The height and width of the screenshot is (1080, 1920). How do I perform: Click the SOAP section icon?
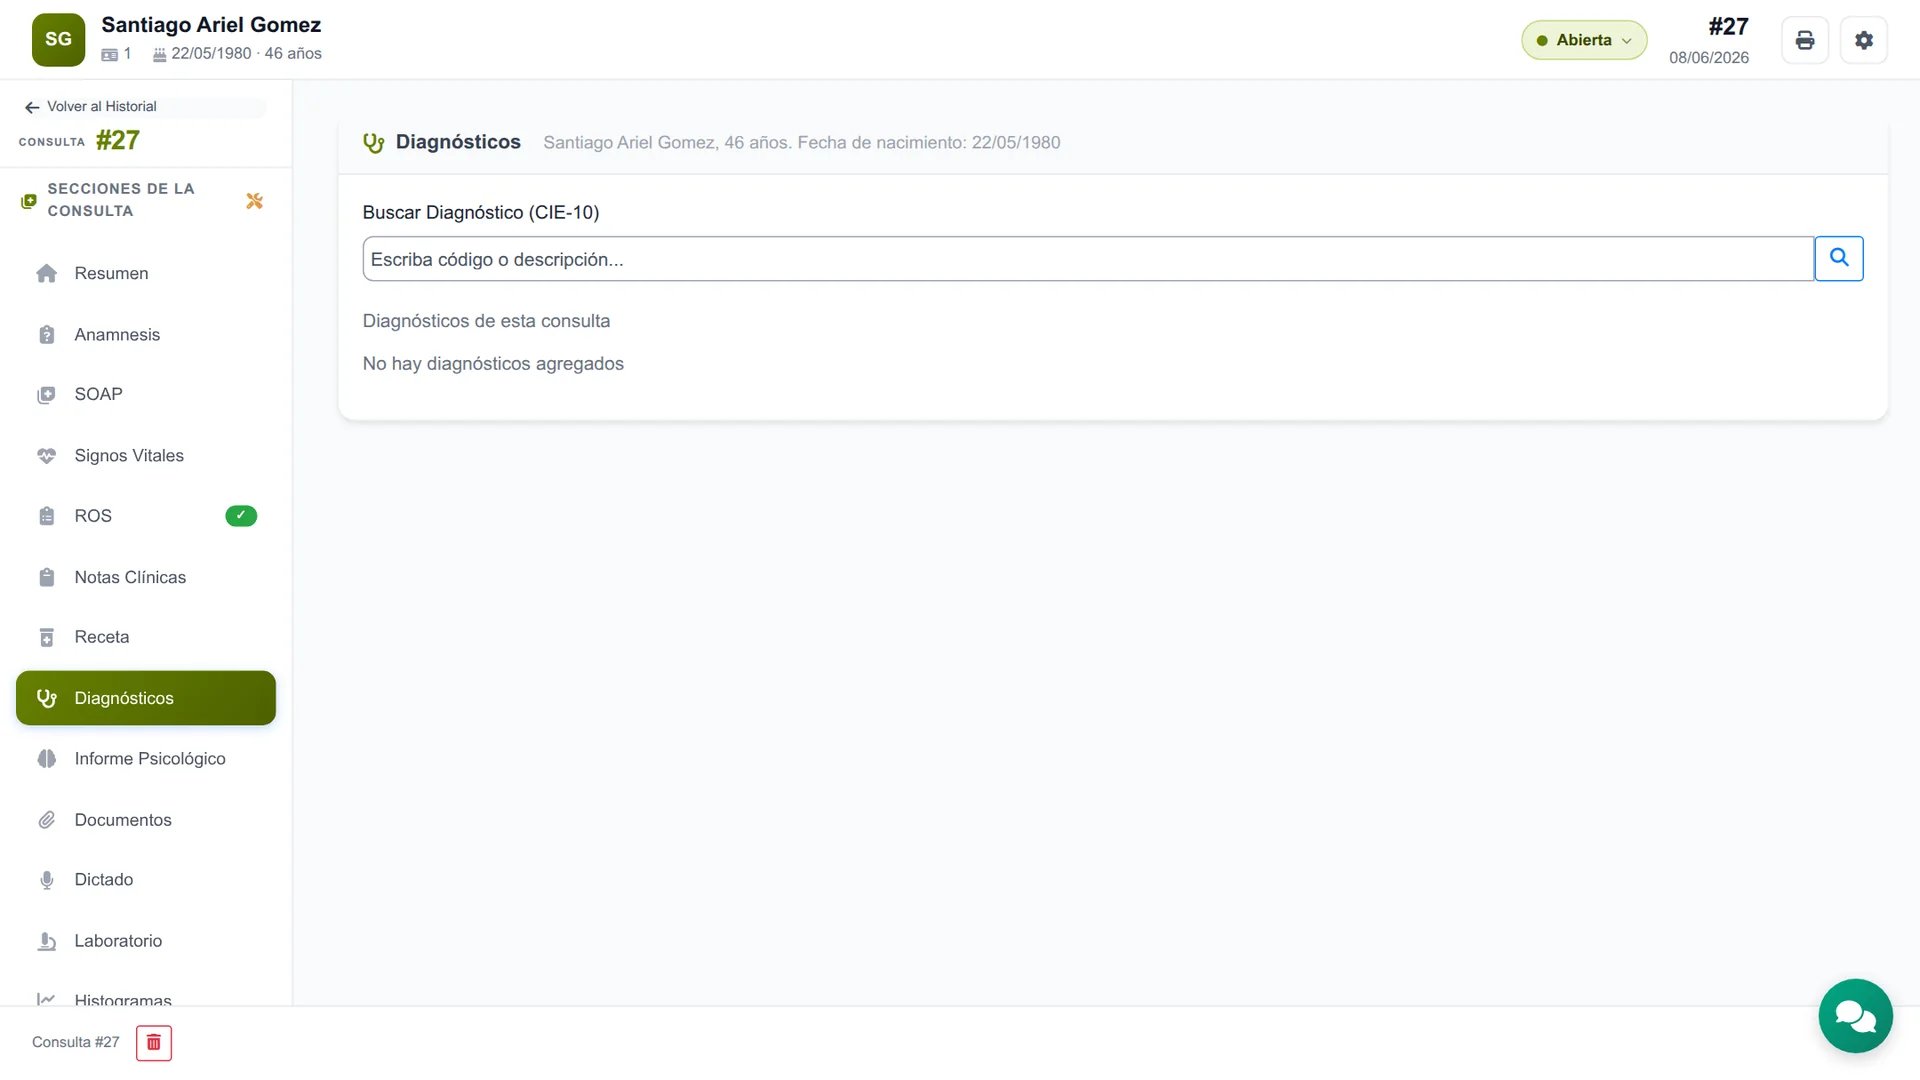tap(46, 395)
